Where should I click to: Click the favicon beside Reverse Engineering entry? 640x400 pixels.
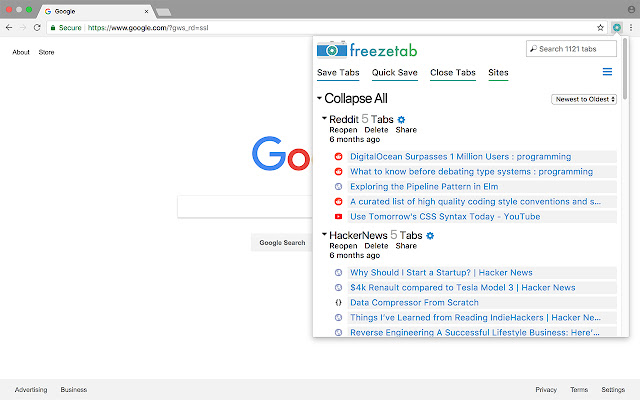click(x=338, y=332)
